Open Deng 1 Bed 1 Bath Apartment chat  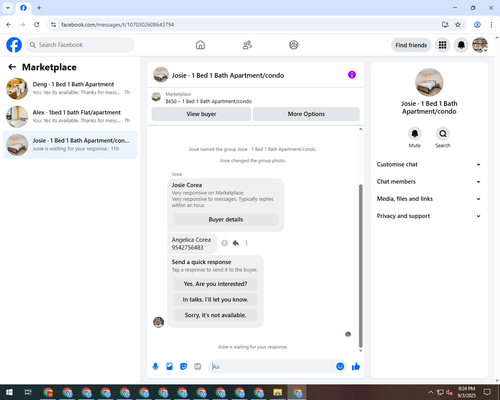pos(70,89)
